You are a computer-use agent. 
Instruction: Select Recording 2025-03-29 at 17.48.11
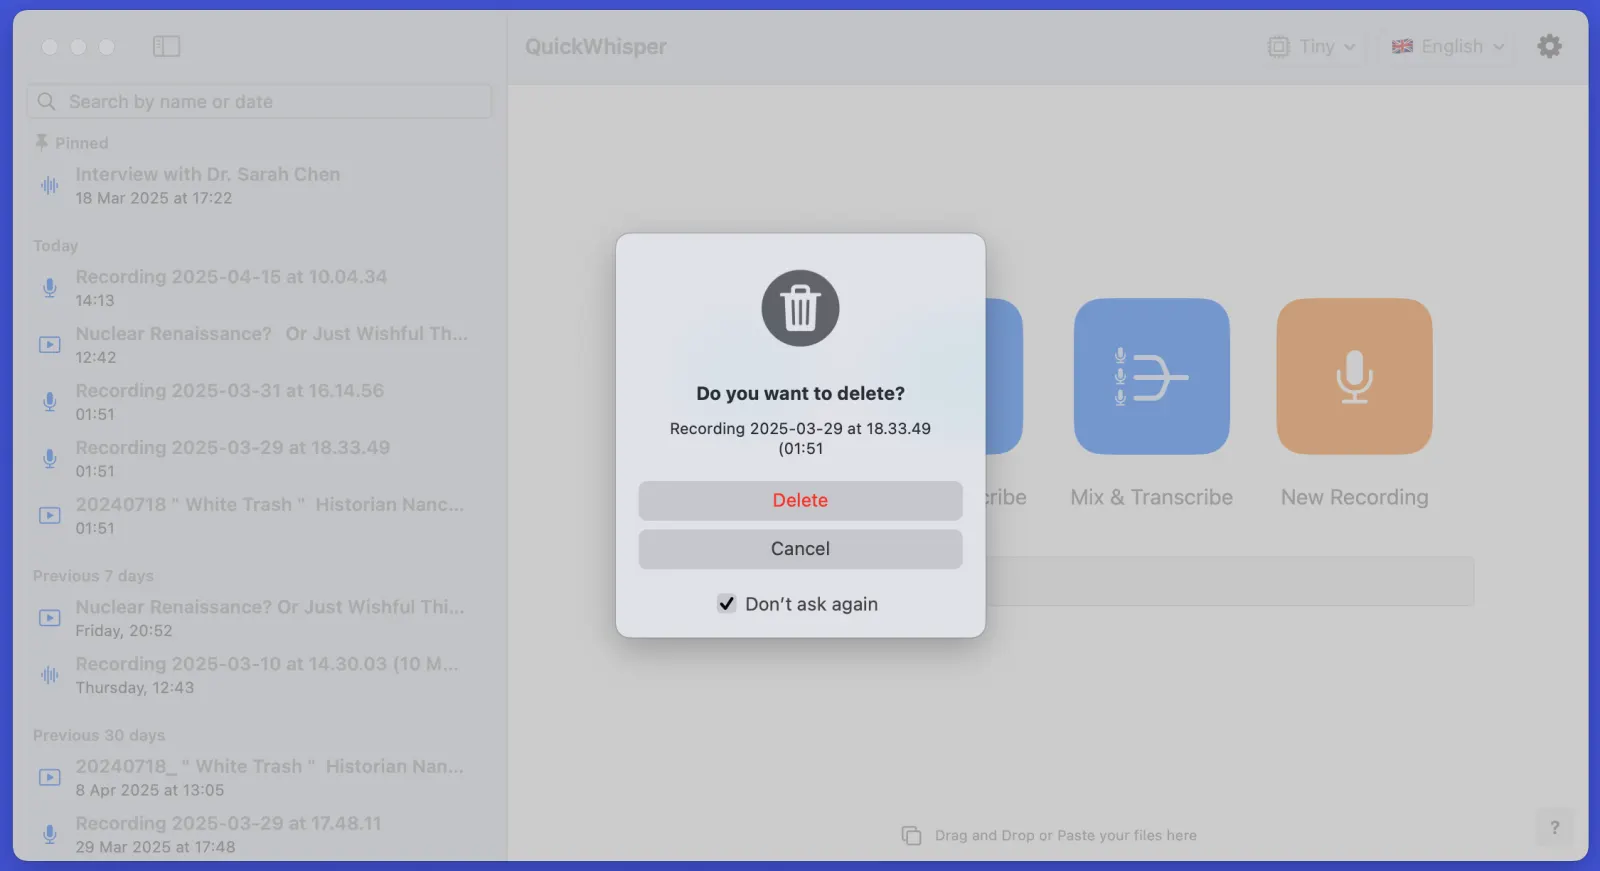pyautogui.click(x=259, y=834)
